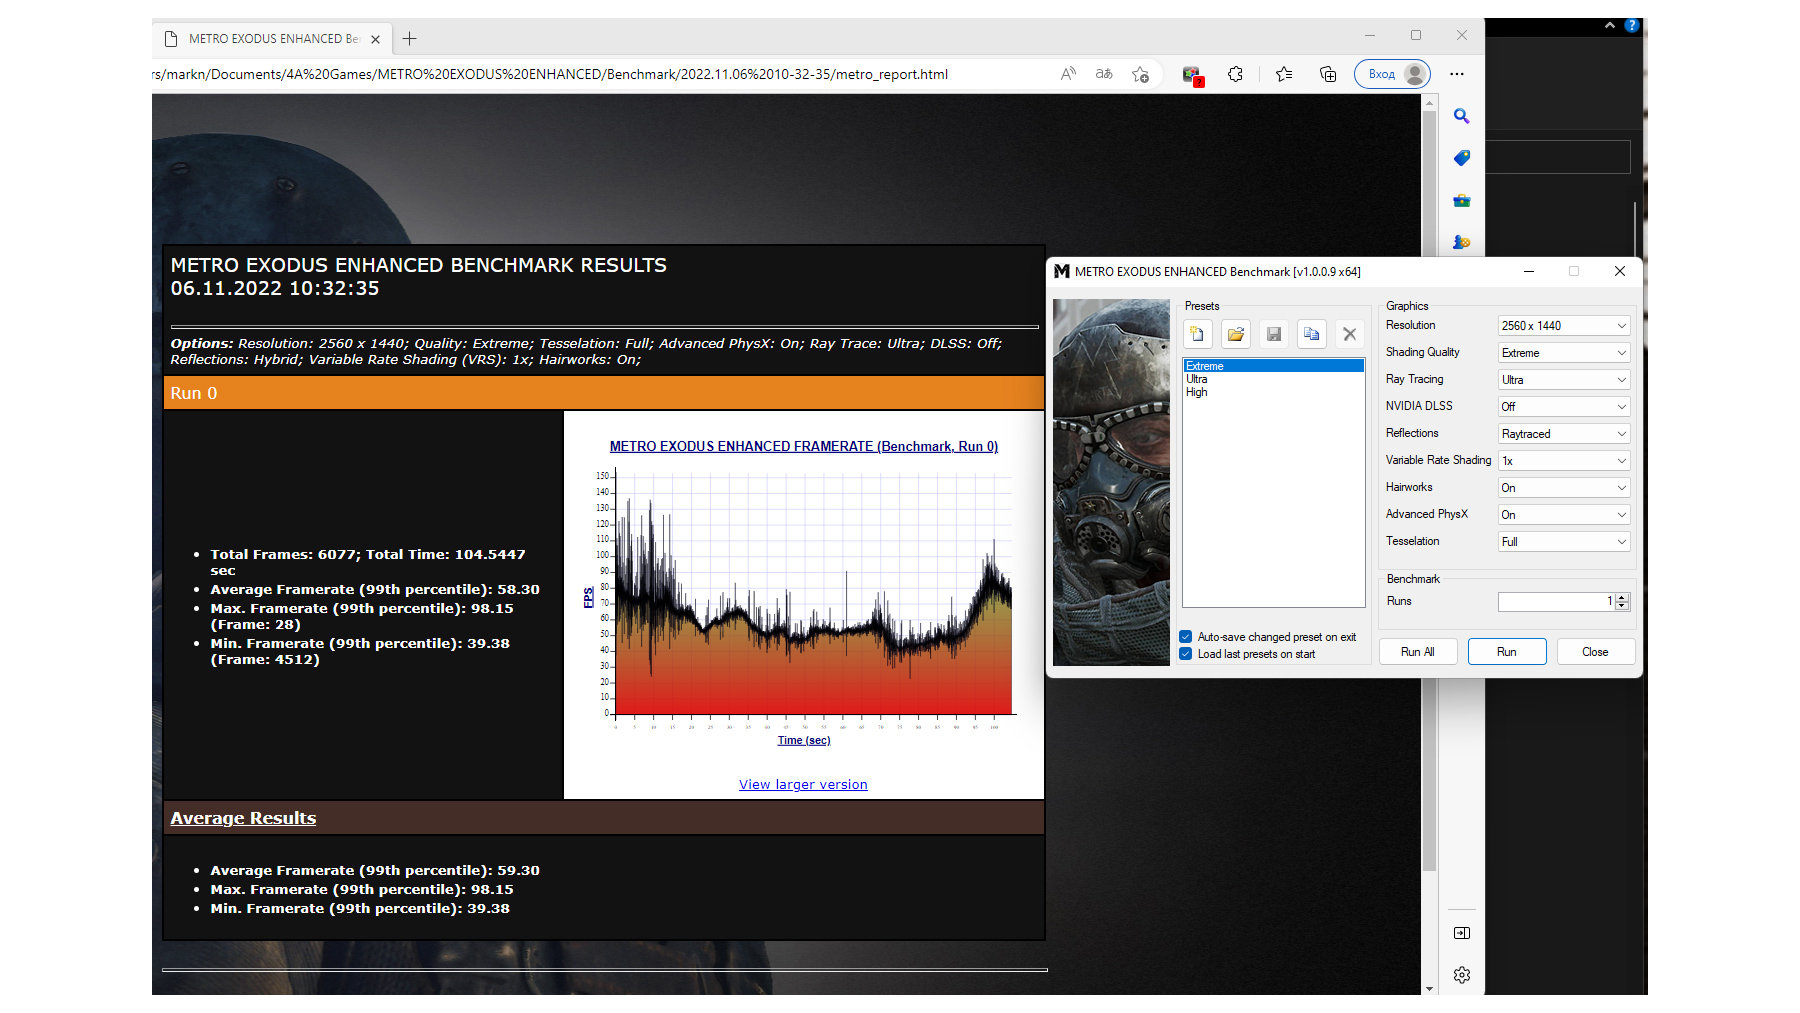
Task: Switch to the METRO EXODUS ENHANCED browser tab
Action: [272, 39]
